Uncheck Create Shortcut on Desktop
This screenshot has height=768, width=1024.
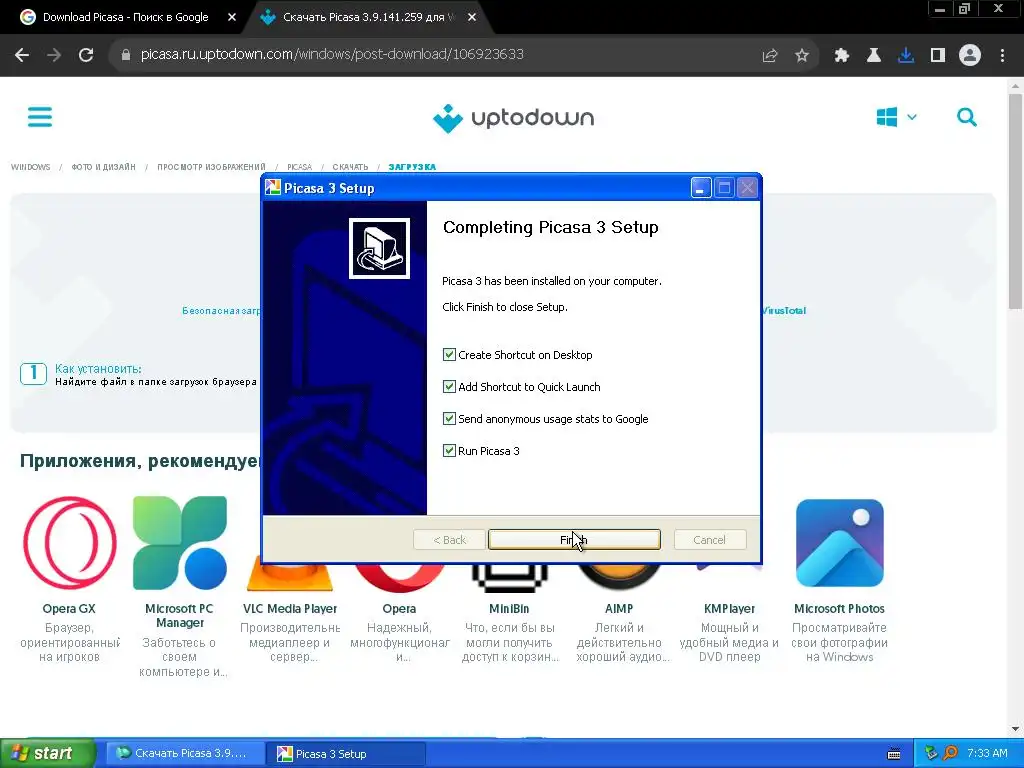(x=449, y=355)
